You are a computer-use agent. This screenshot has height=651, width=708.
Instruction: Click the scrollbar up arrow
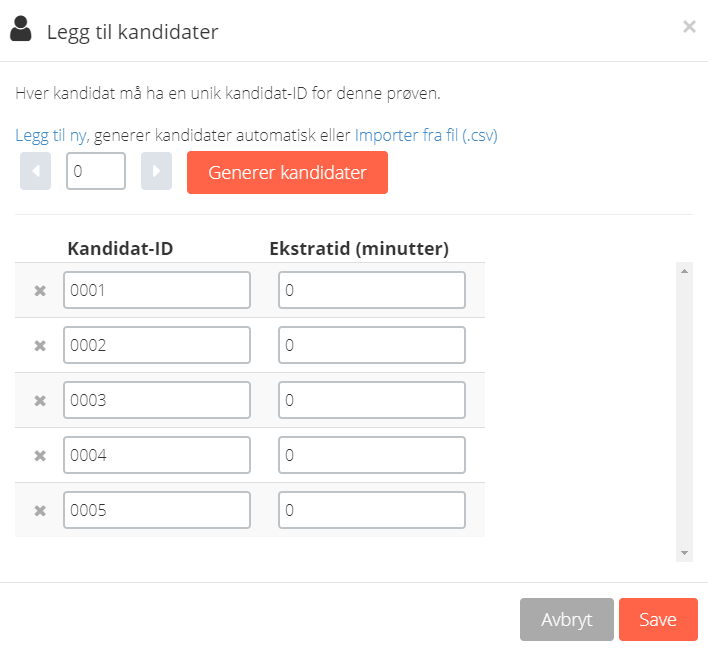(684, 271)
